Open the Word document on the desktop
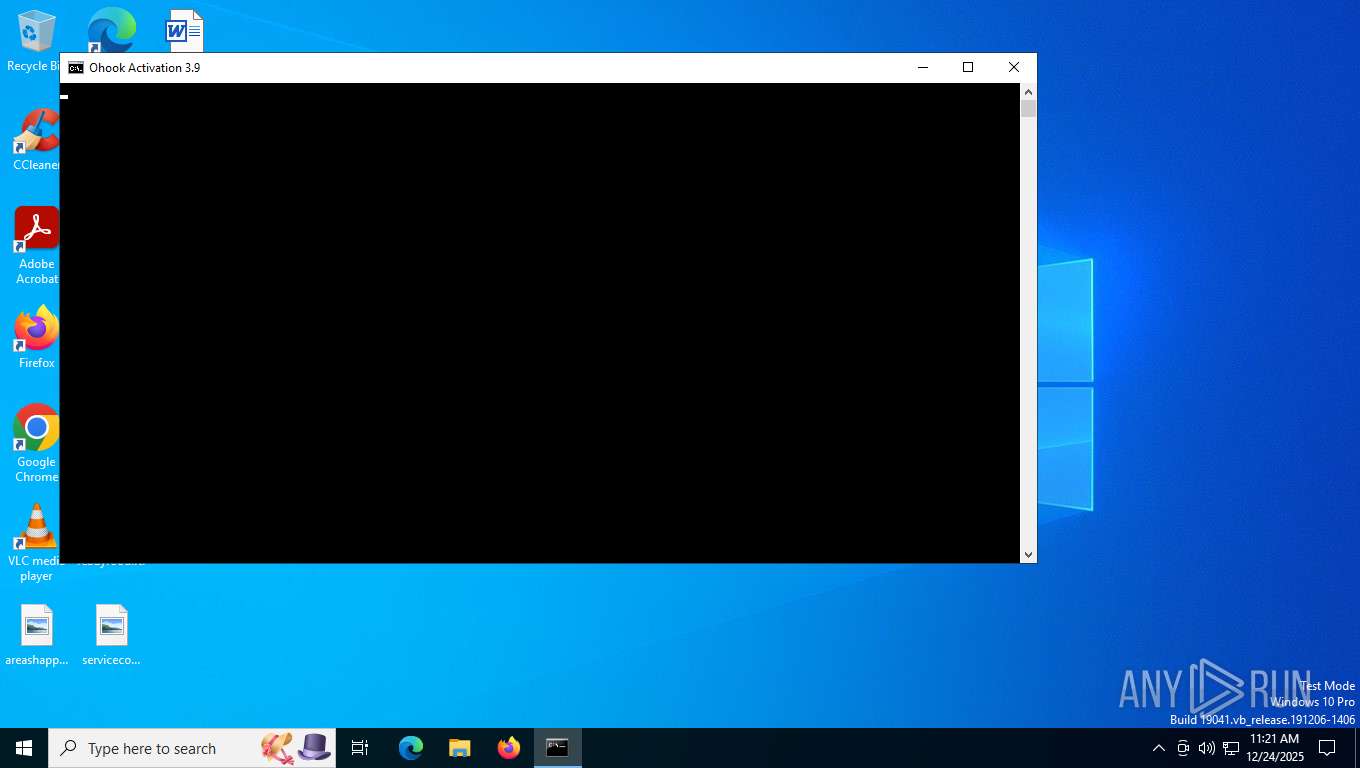This screenshot has height=768, width=1360. tap(184, 31)
